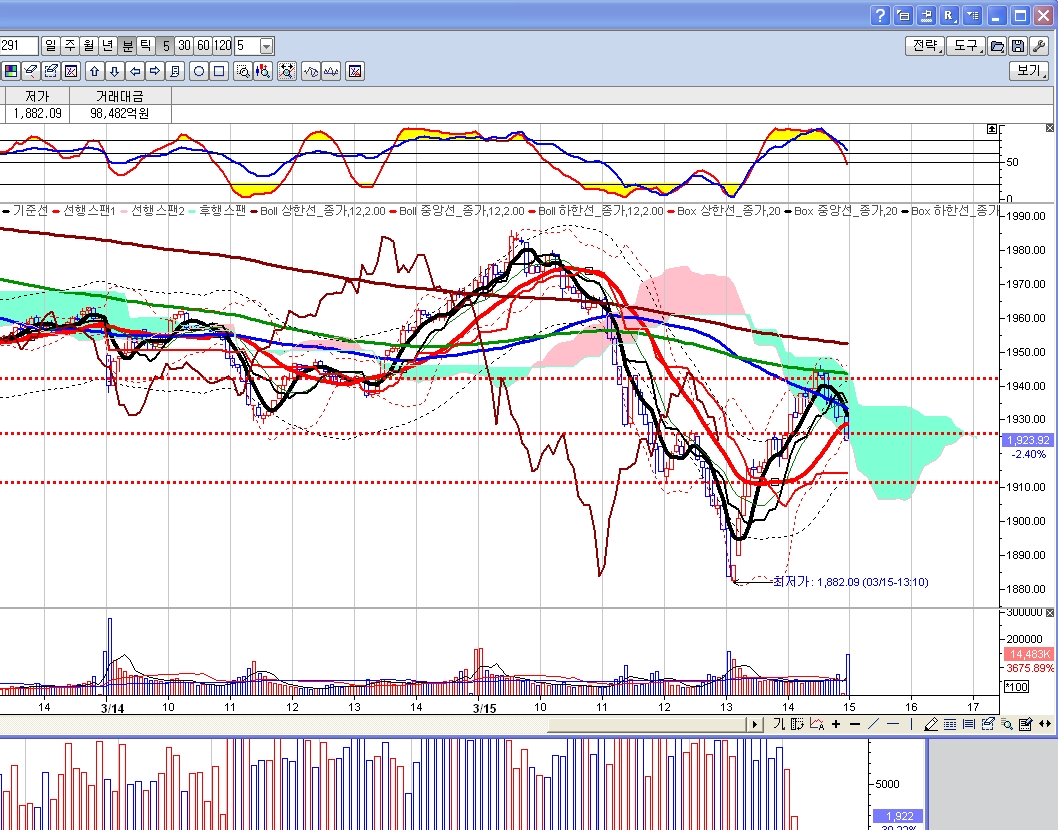The height and width of the screenshot is (830, 1058).
Task: Click the stock code input field
Action: pyautogui.click(x=19, y=46)
